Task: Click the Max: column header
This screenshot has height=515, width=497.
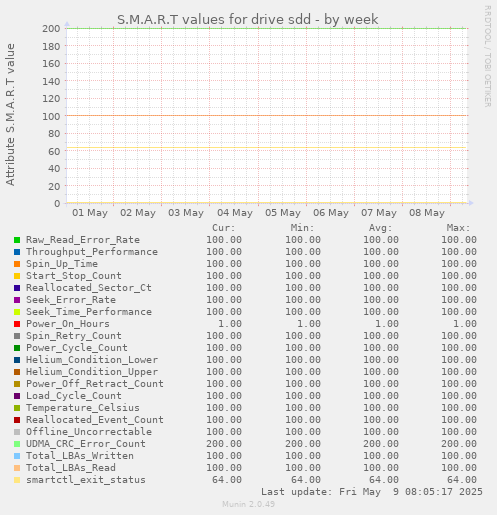Action: coord(458,228)
